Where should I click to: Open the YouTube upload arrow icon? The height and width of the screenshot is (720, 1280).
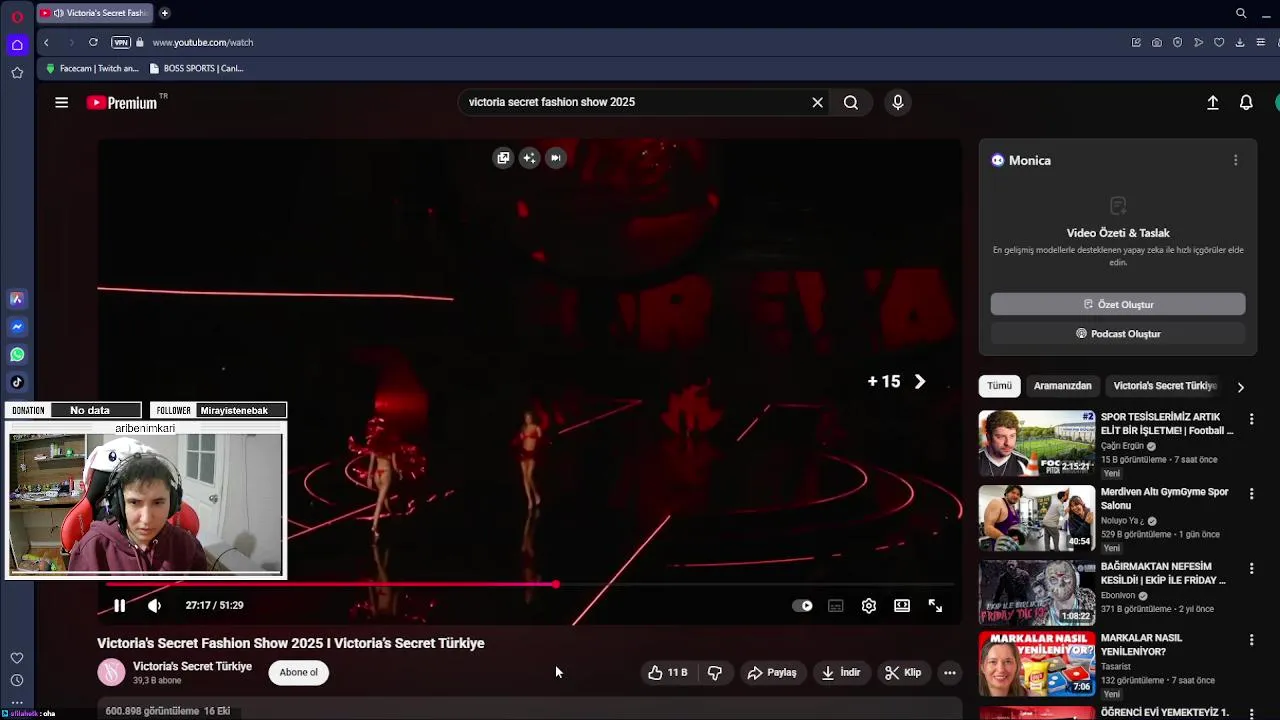click(1212, 102)
